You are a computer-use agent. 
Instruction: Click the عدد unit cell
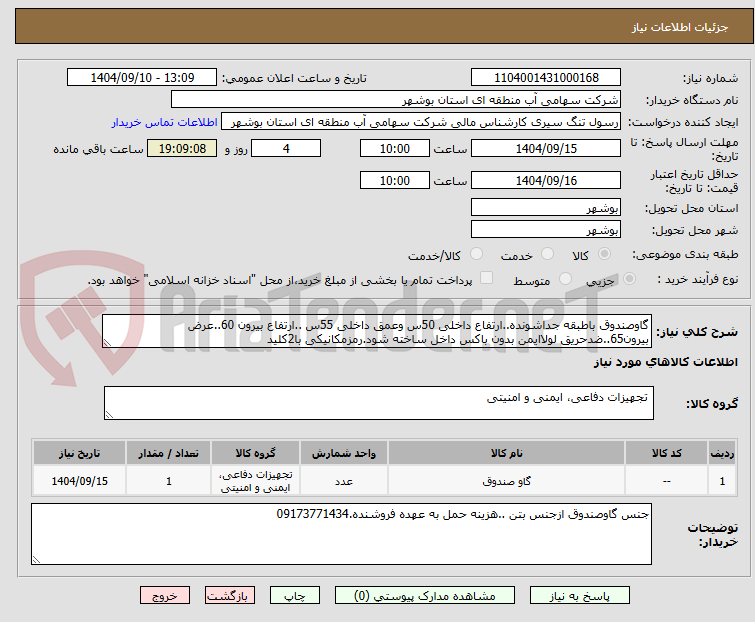point(344,481)
